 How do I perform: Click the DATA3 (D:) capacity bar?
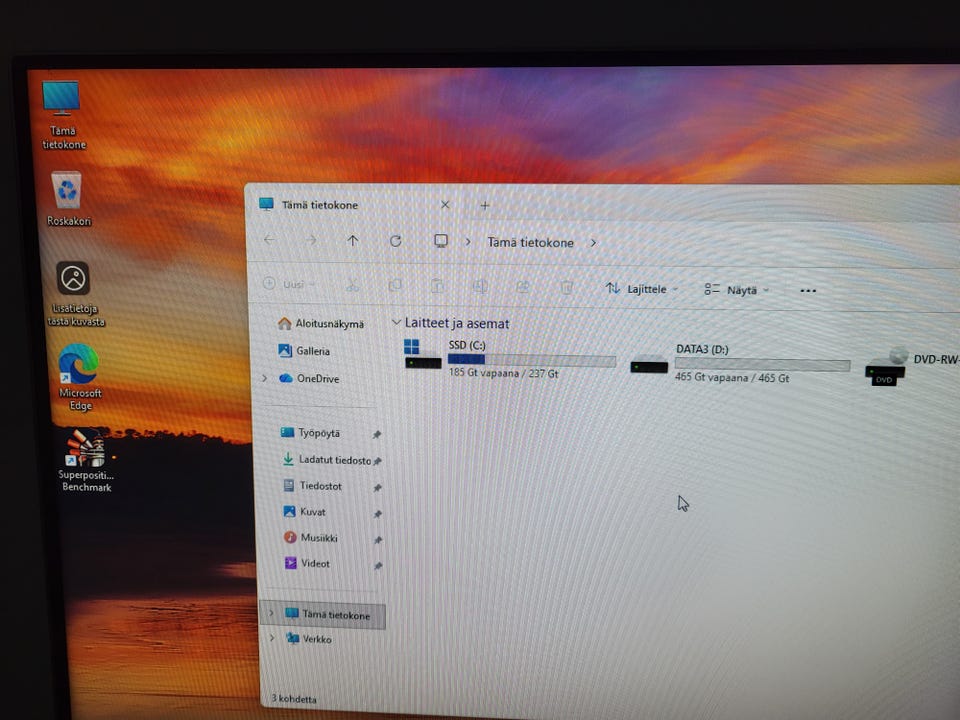point(762,365)
